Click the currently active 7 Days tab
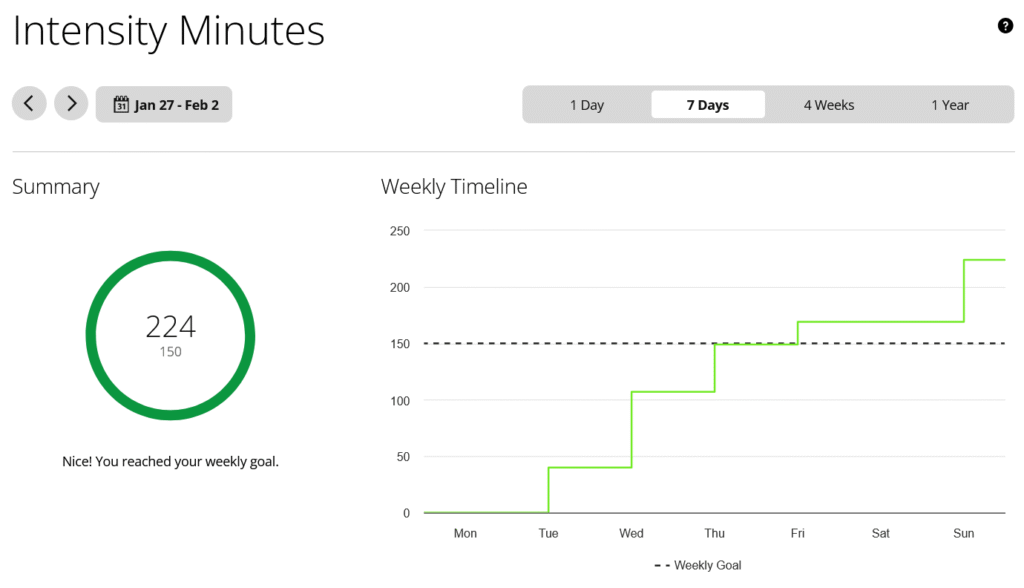The width and height of the screenshot is (1024, 588). [x=708, y=104]
